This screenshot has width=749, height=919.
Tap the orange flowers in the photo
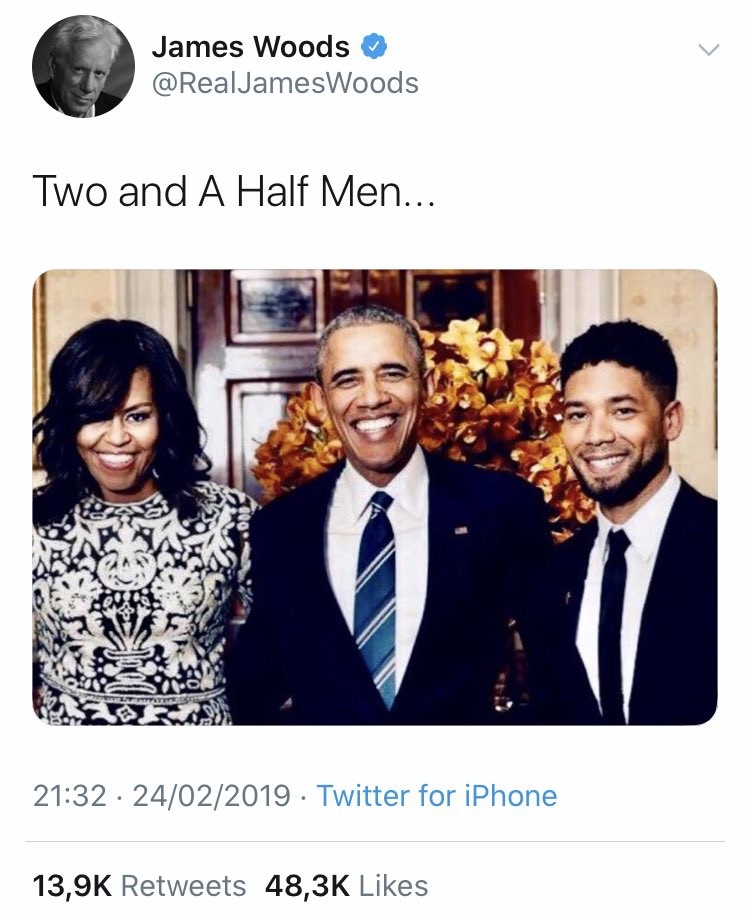(x=500, y=400)
